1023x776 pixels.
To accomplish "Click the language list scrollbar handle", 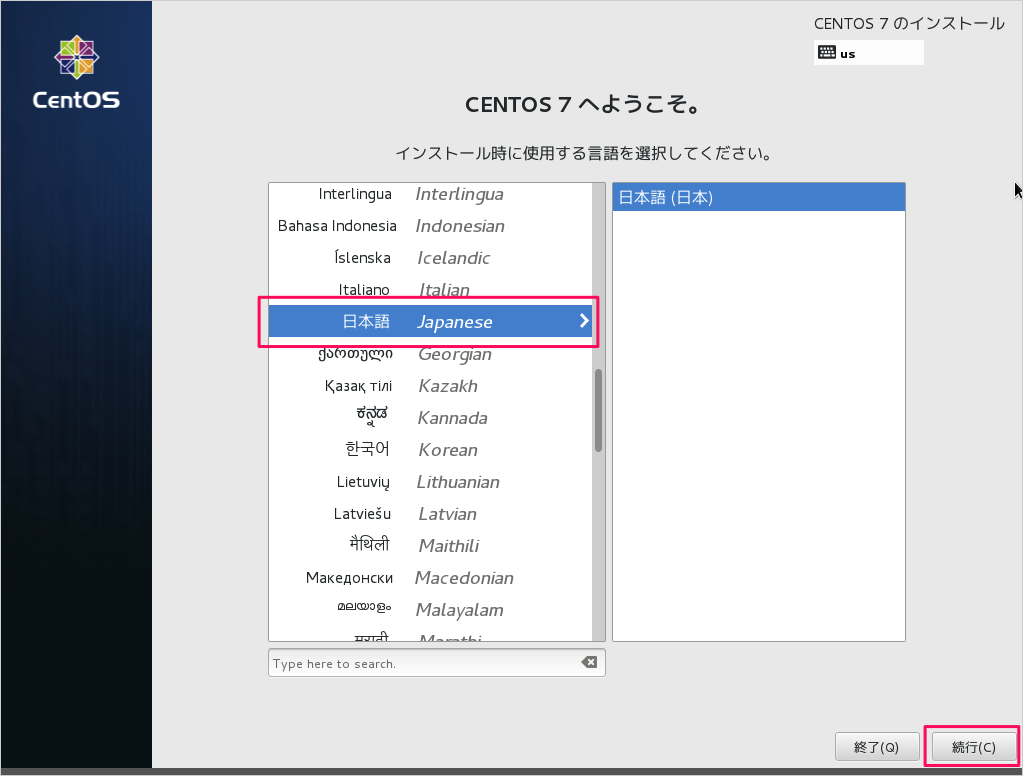I will point(598,411).
